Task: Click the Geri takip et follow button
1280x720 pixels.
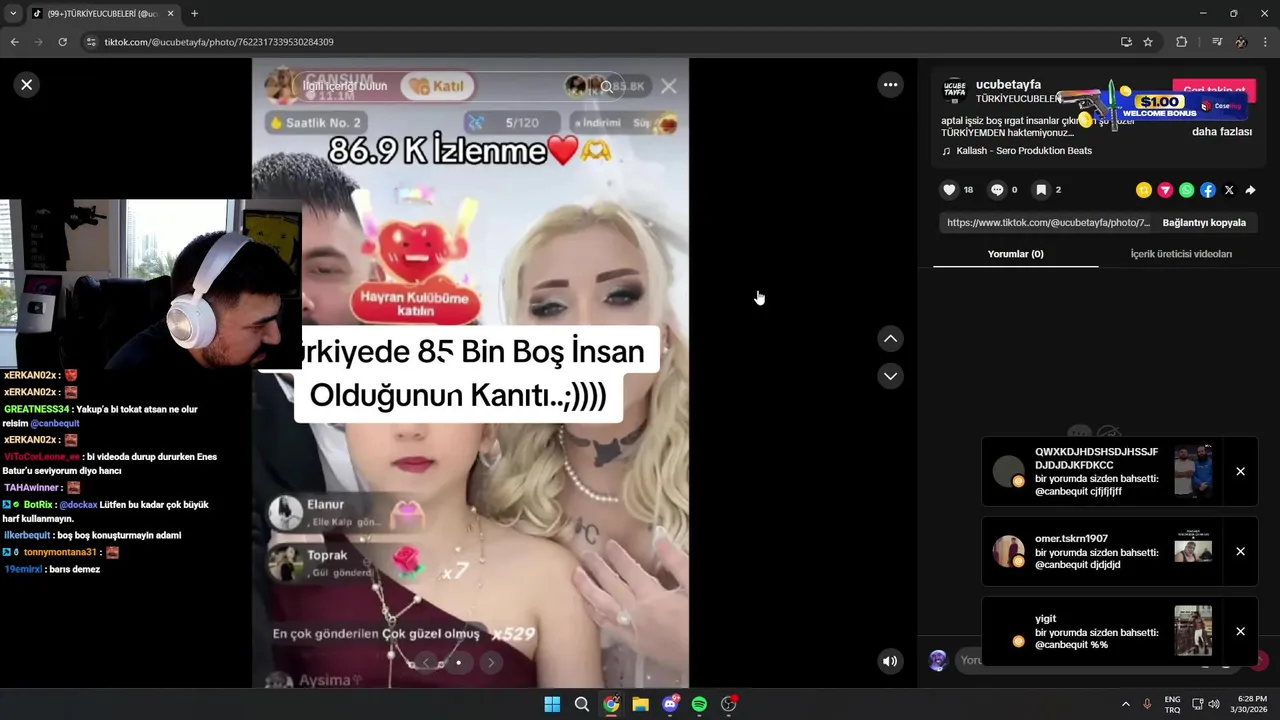Action: tap(1214, 91)
